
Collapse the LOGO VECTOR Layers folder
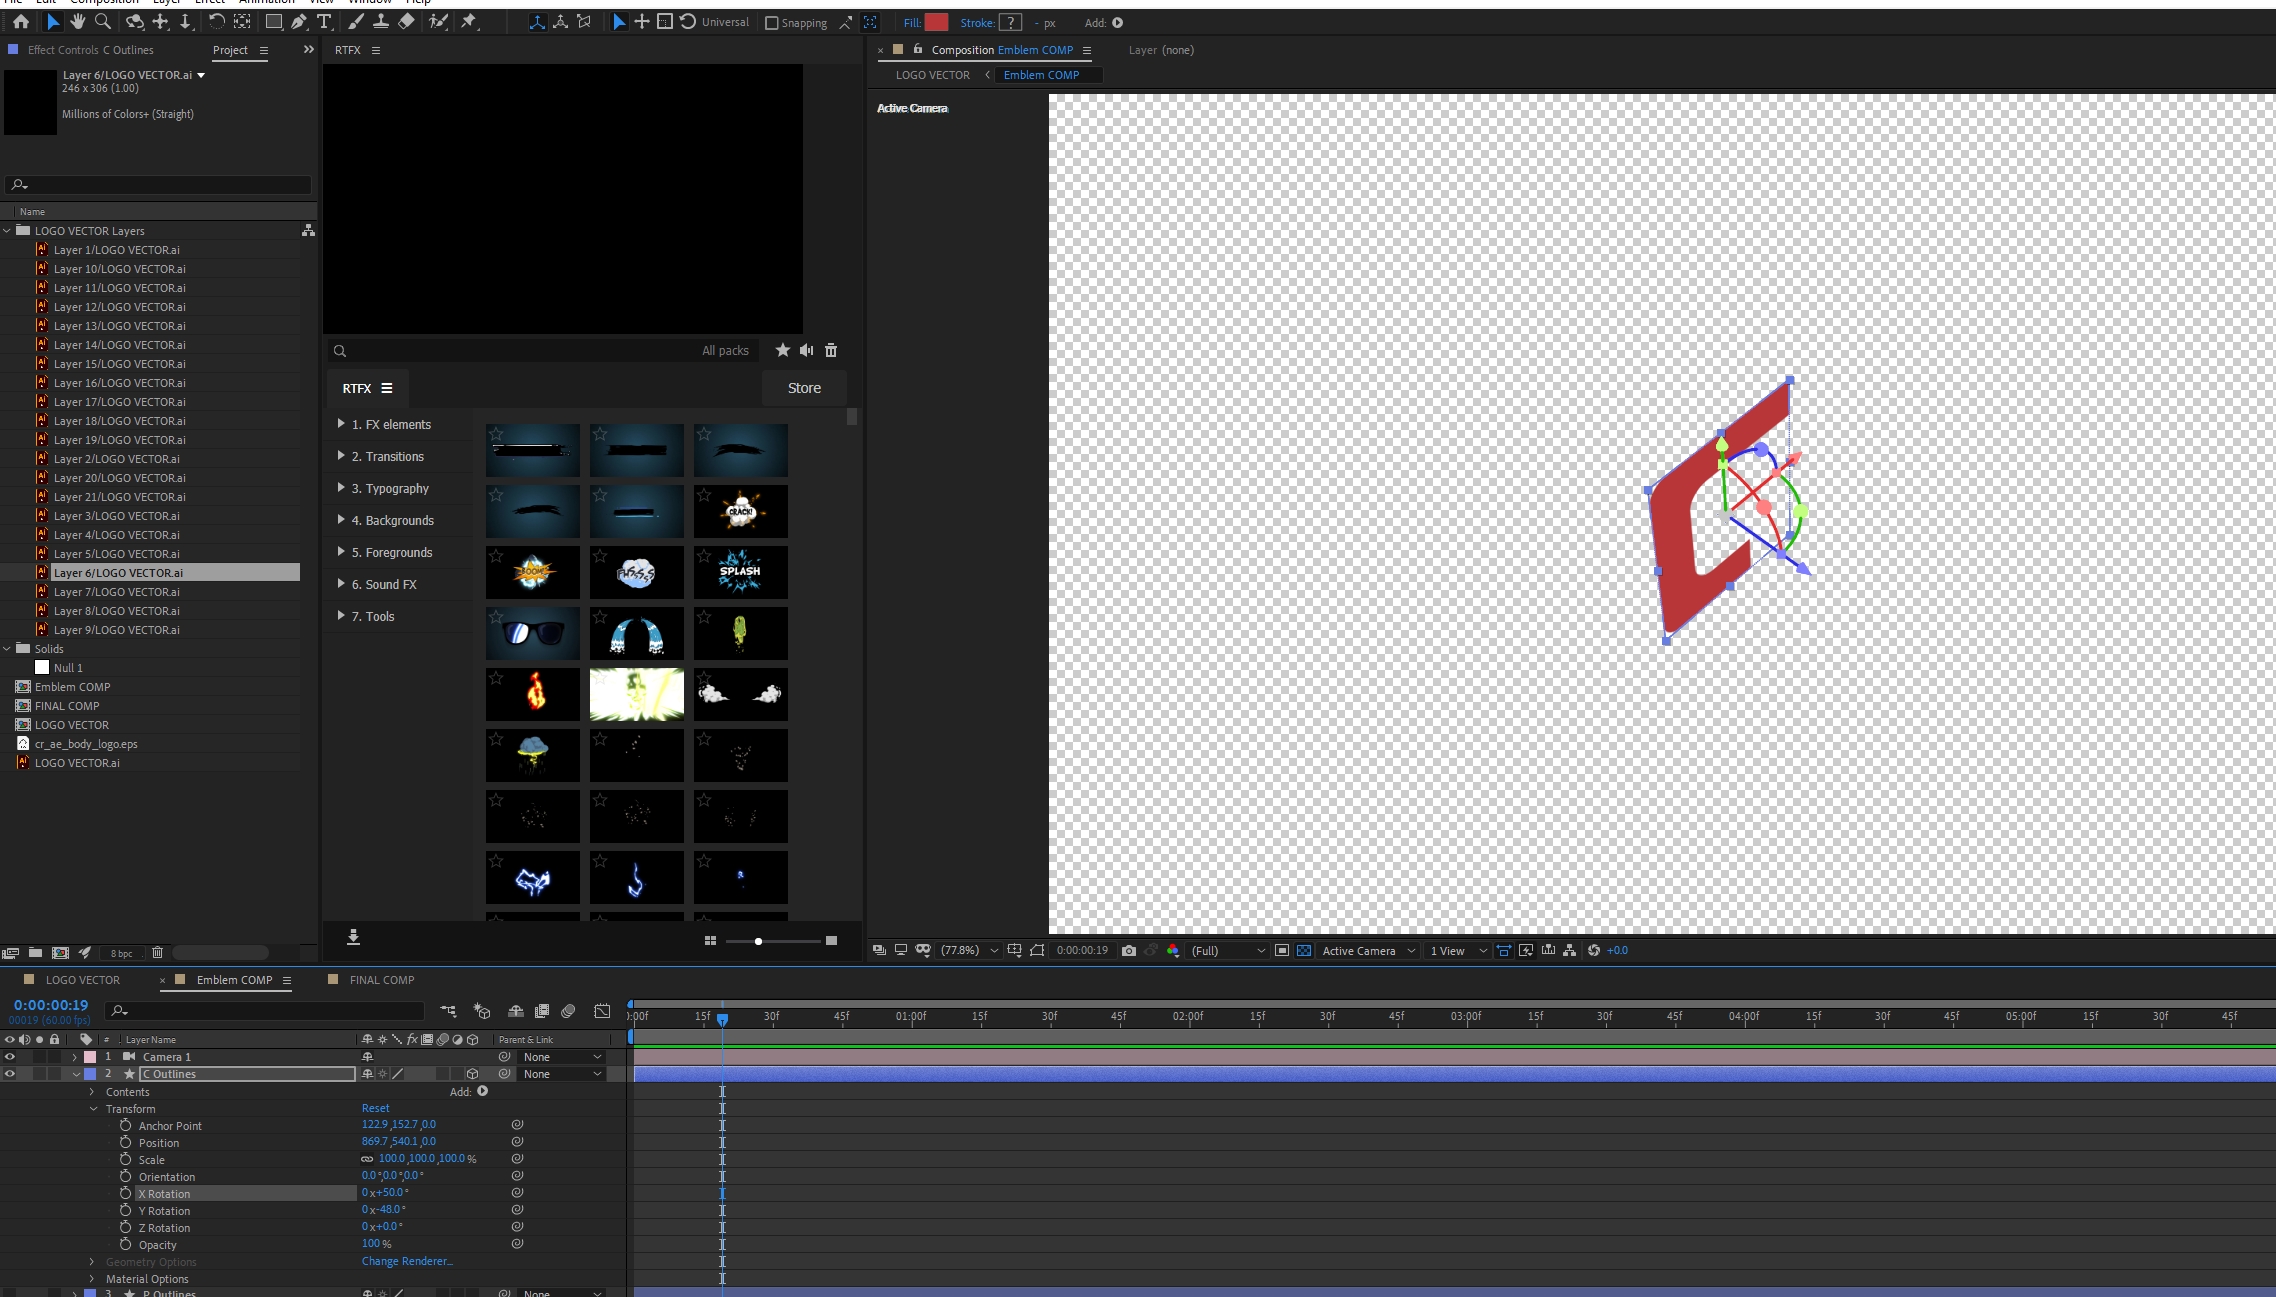click(7, 231)
